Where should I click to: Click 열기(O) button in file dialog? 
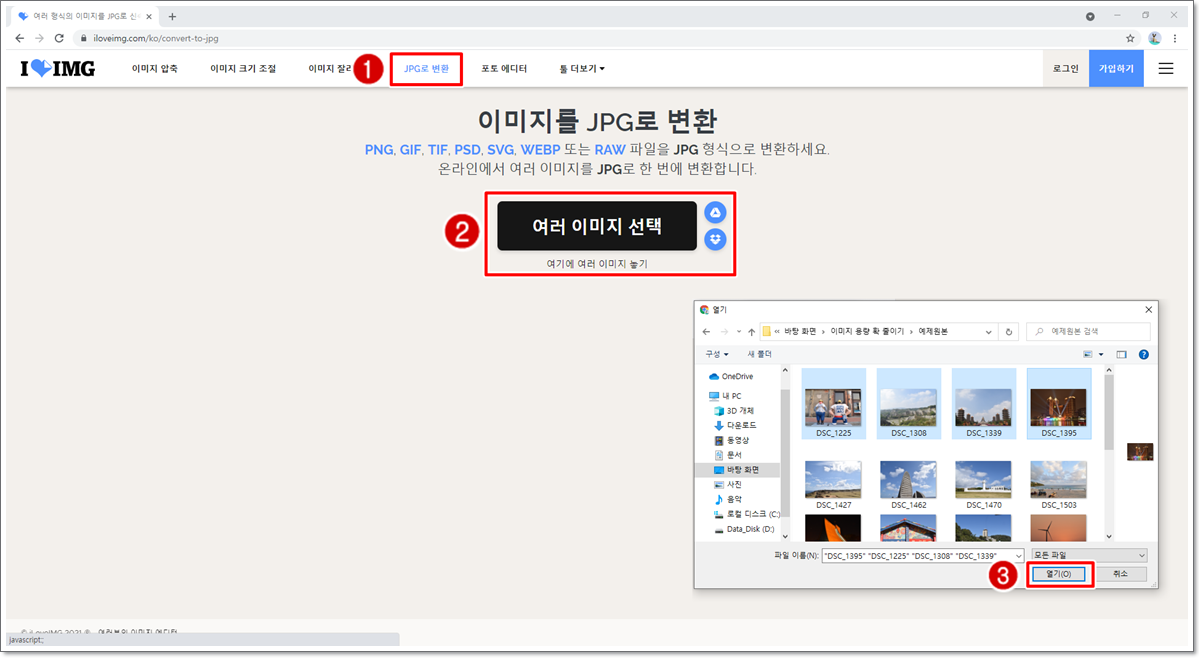click(1059, 574)
